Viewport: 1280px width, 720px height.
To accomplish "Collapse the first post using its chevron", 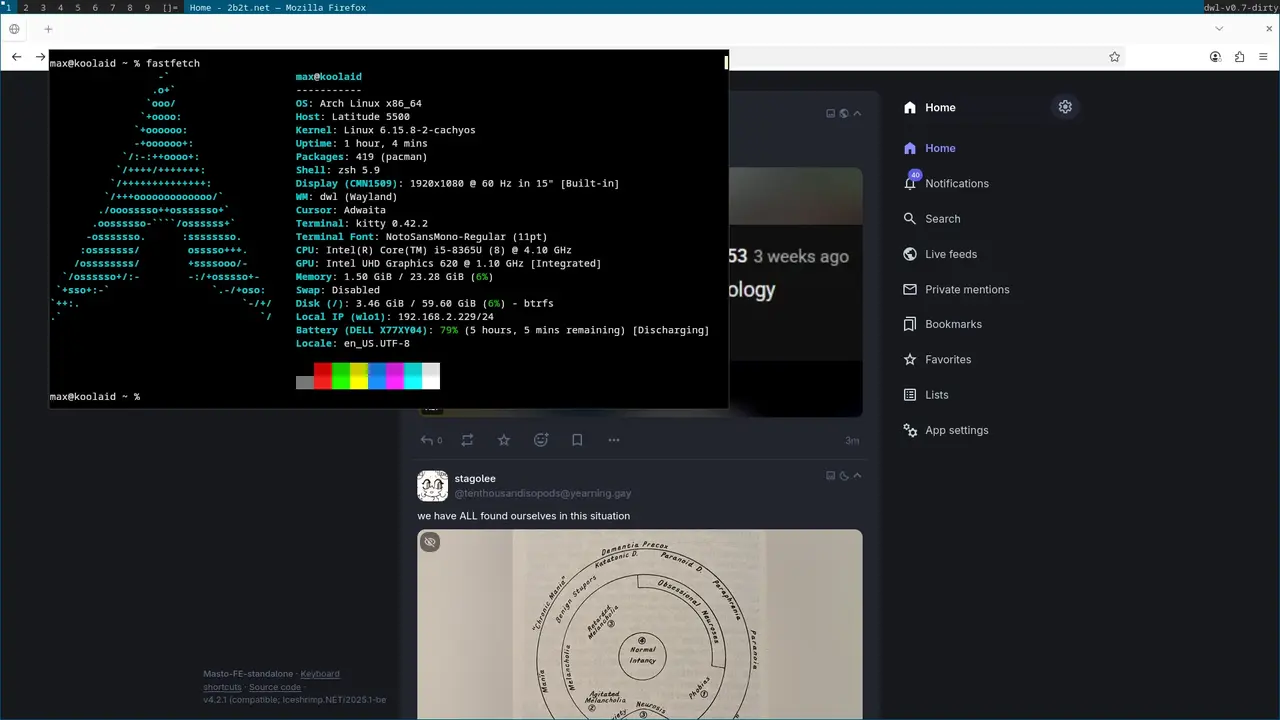I will (857, 113).
